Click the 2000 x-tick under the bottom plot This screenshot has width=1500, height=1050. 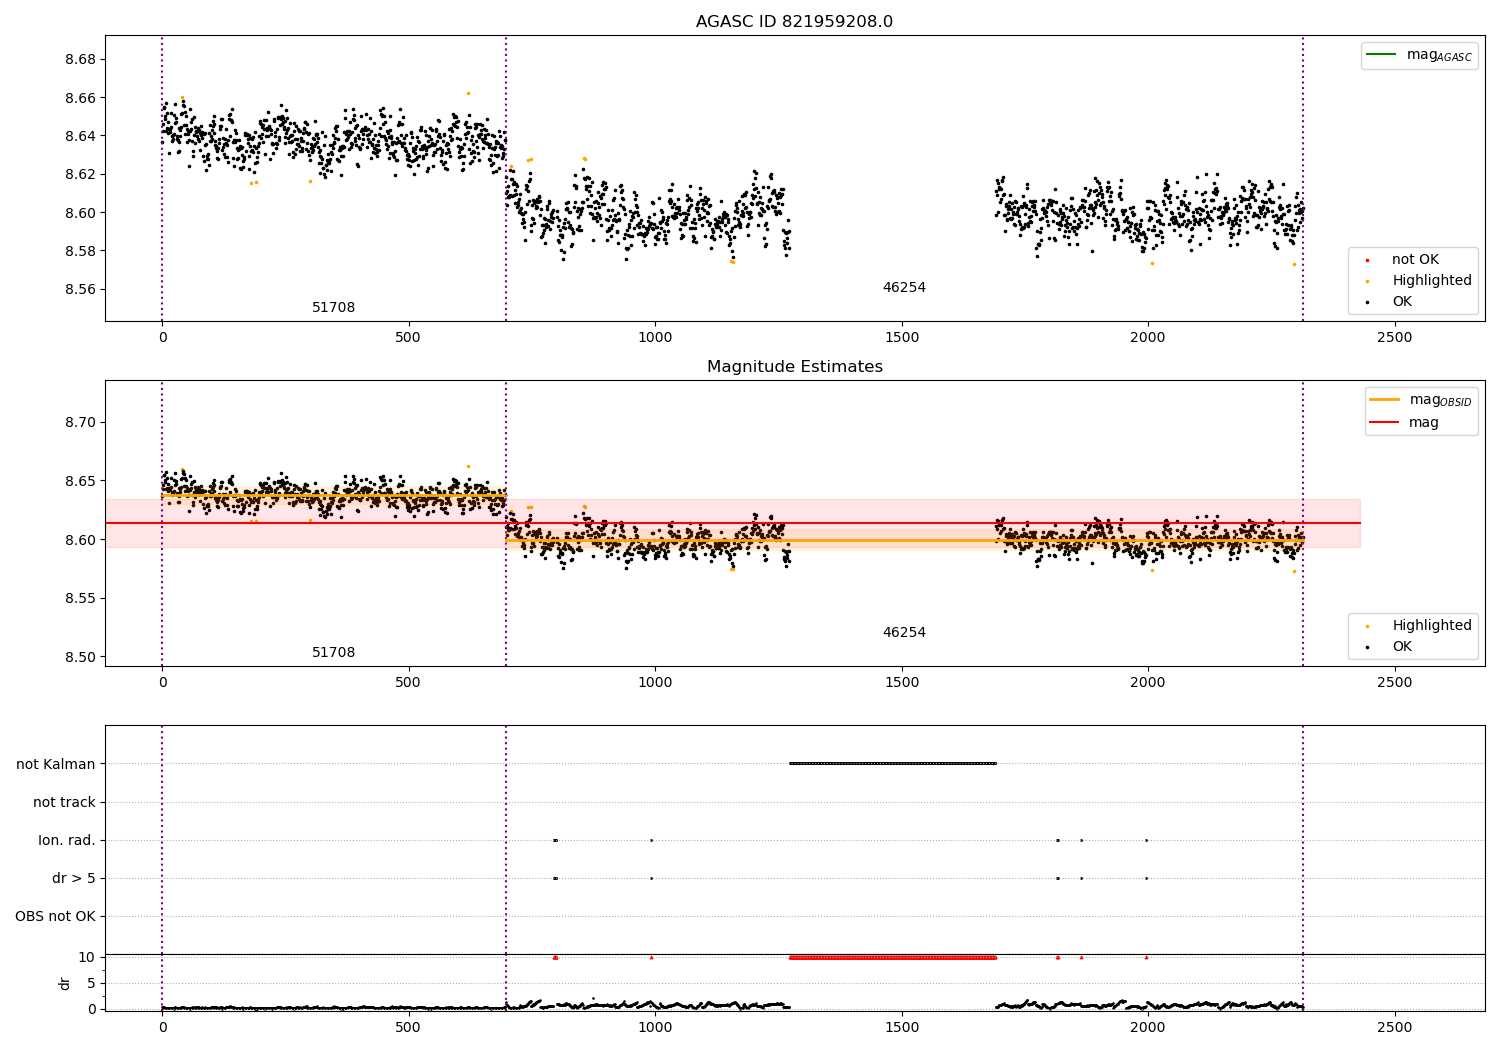(x=1148, y=1027)
